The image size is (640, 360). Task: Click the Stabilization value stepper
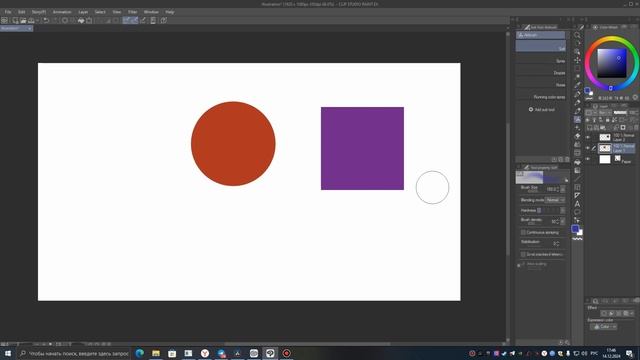tap(557, 243)
